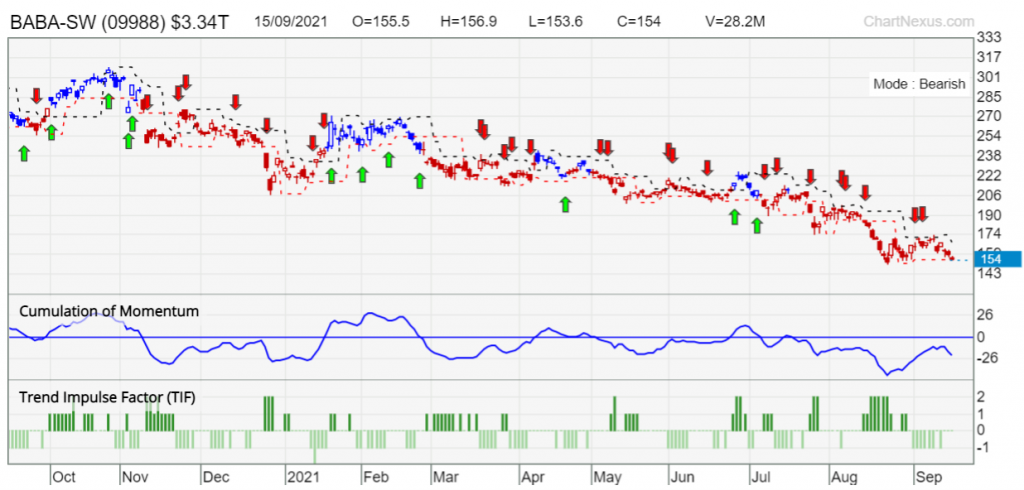The width and height of the screenshot is (1024, 490).
Task: Click the Cumulation of Momentum panel title
Action: pos(108,311)
